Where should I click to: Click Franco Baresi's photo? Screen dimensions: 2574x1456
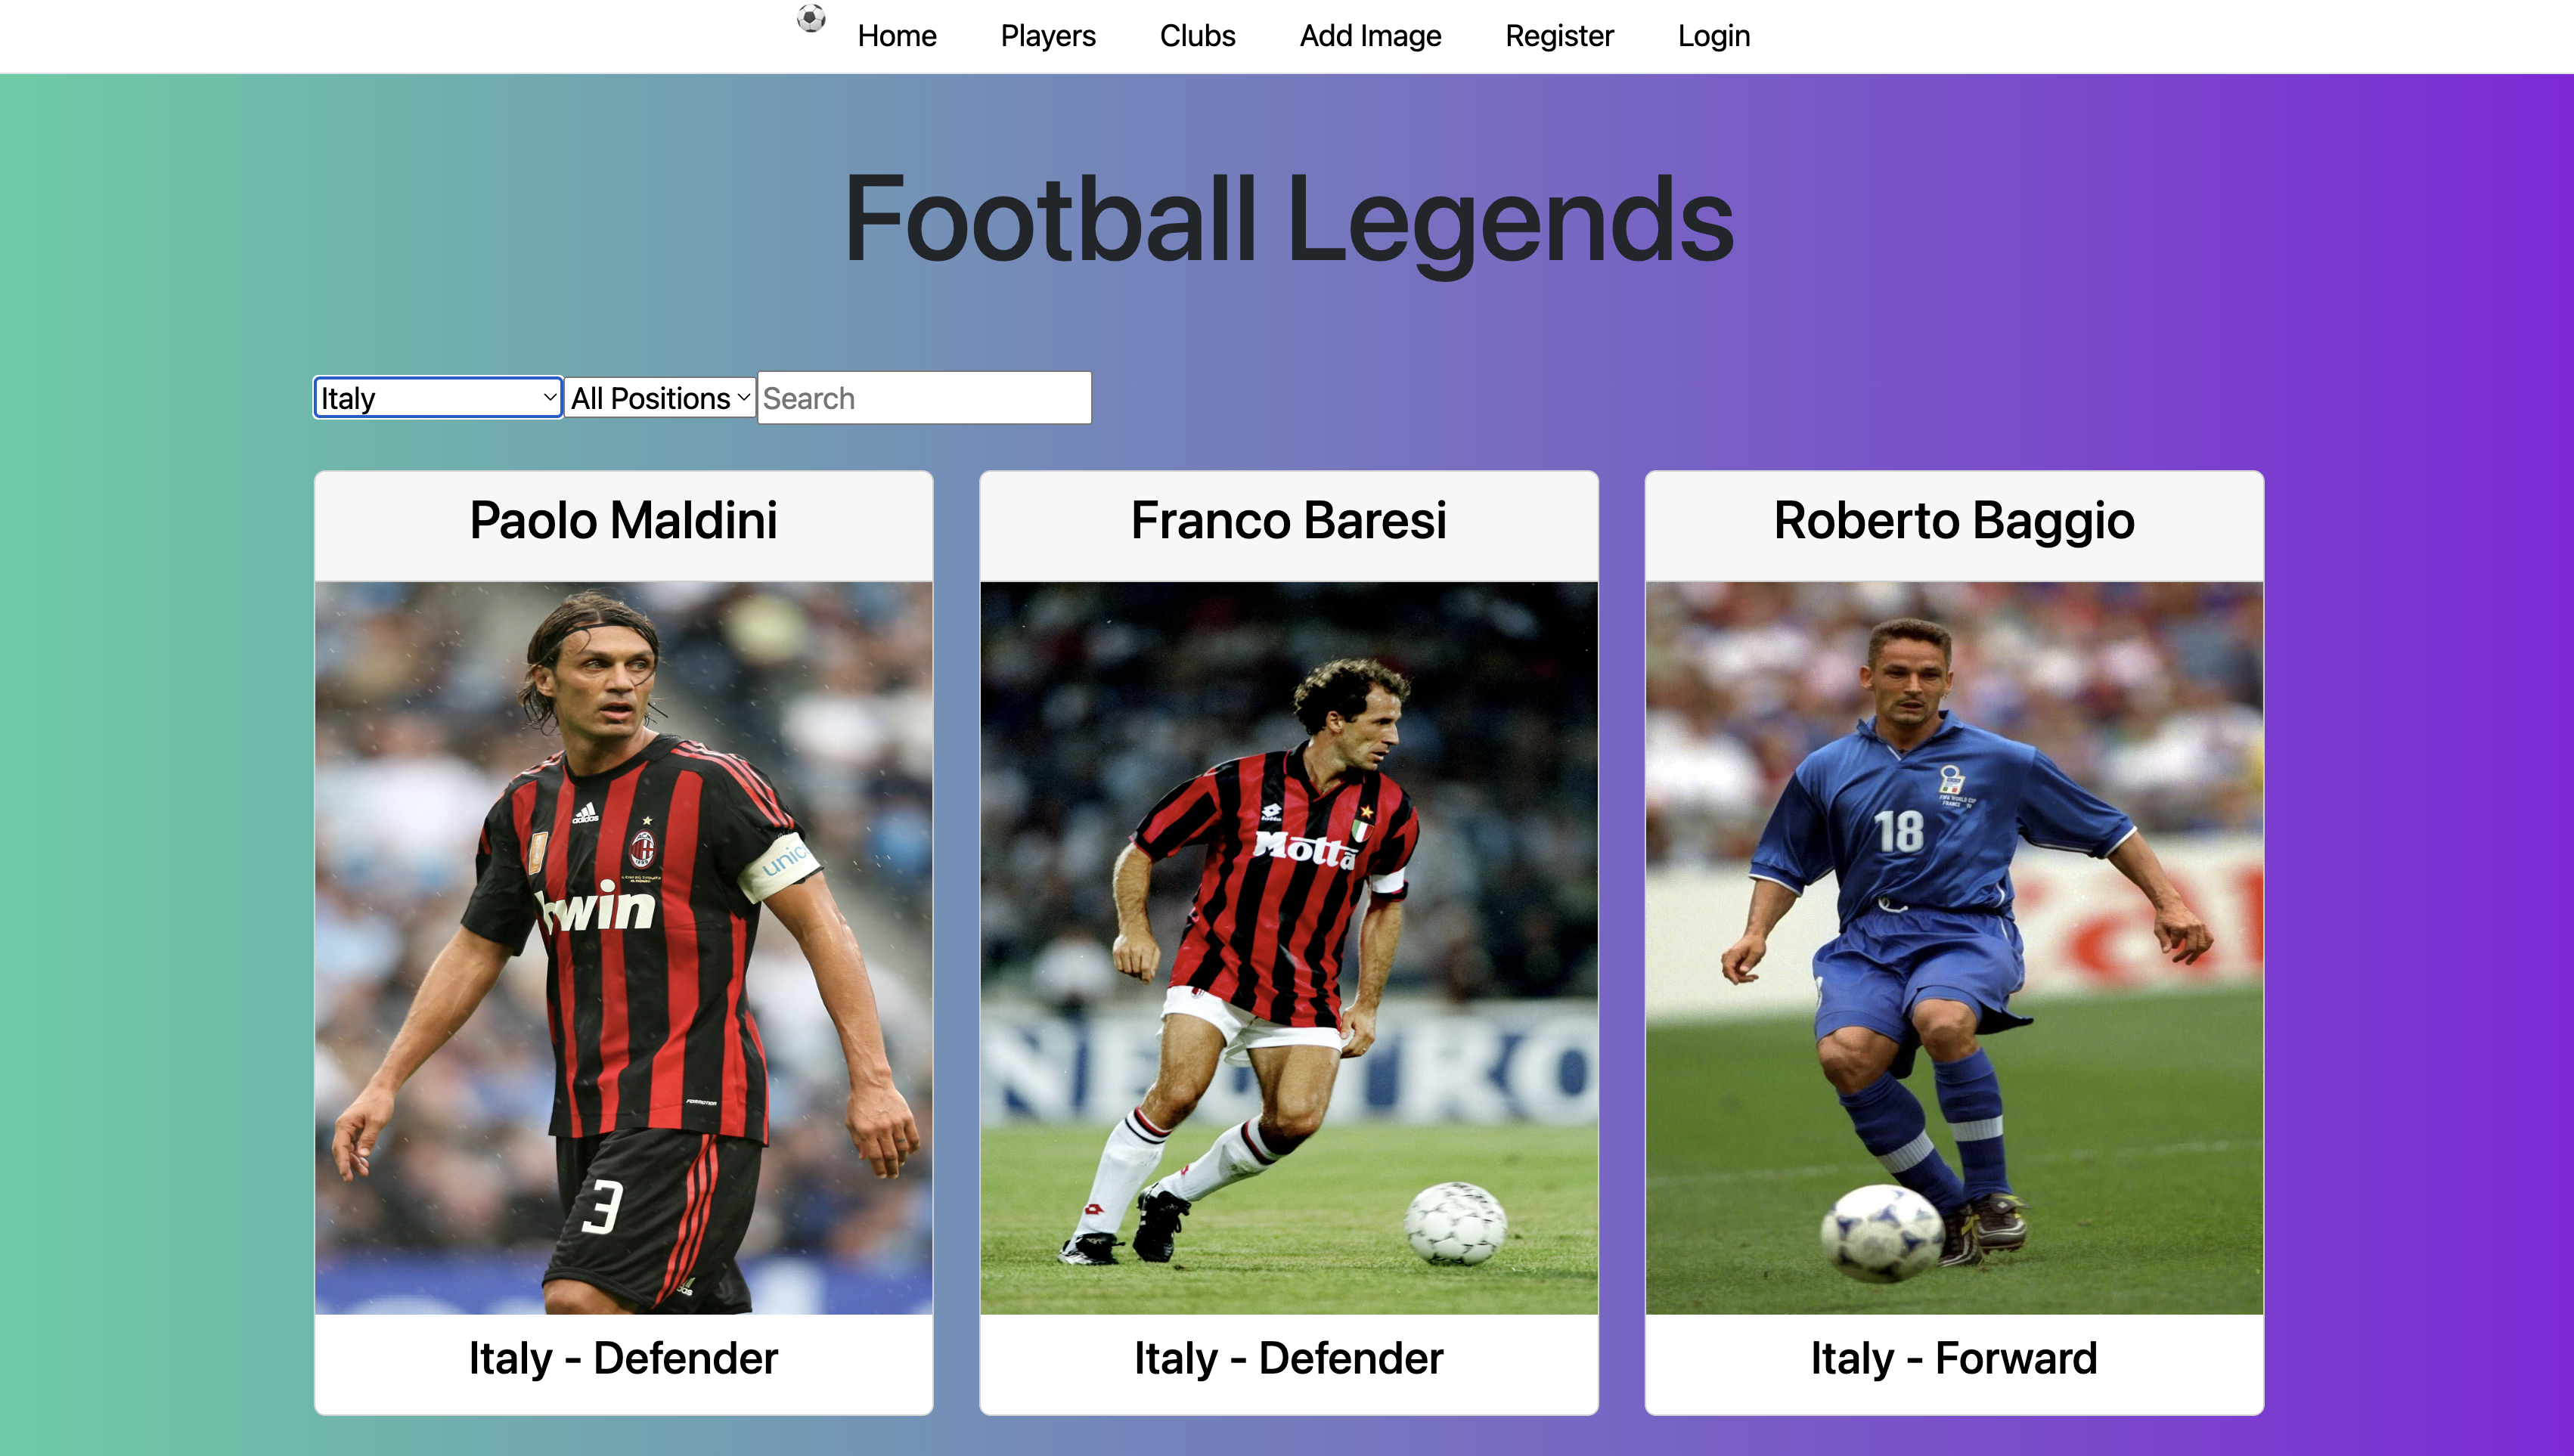[x=1289, y=948]
